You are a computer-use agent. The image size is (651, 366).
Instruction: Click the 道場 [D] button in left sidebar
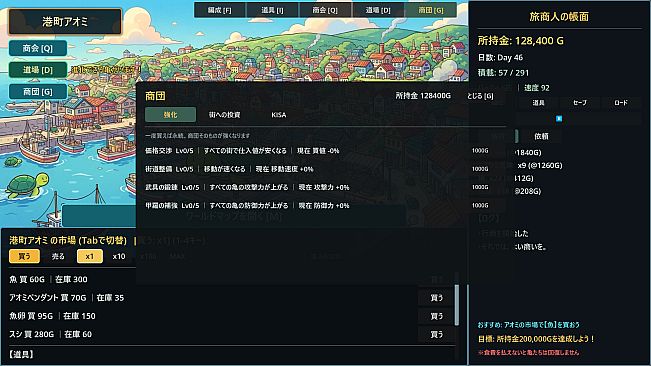point(38,70)
